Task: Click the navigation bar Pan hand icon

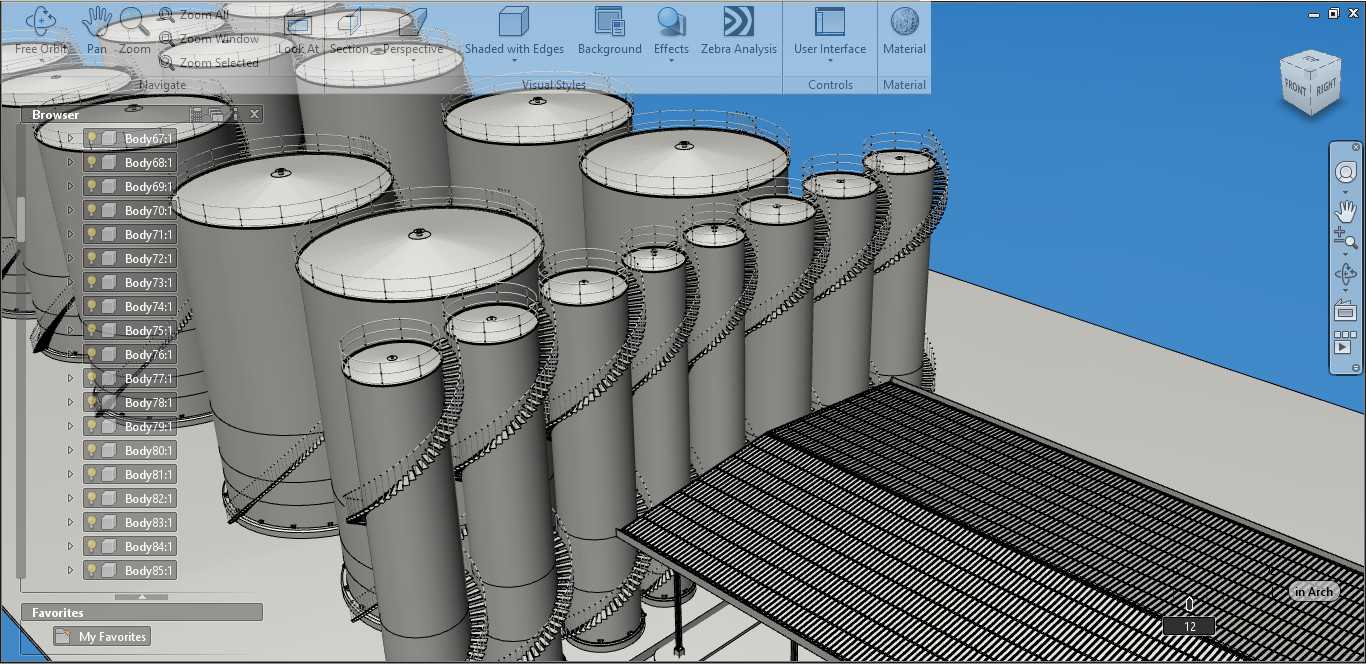Action: pos(1345,211)
